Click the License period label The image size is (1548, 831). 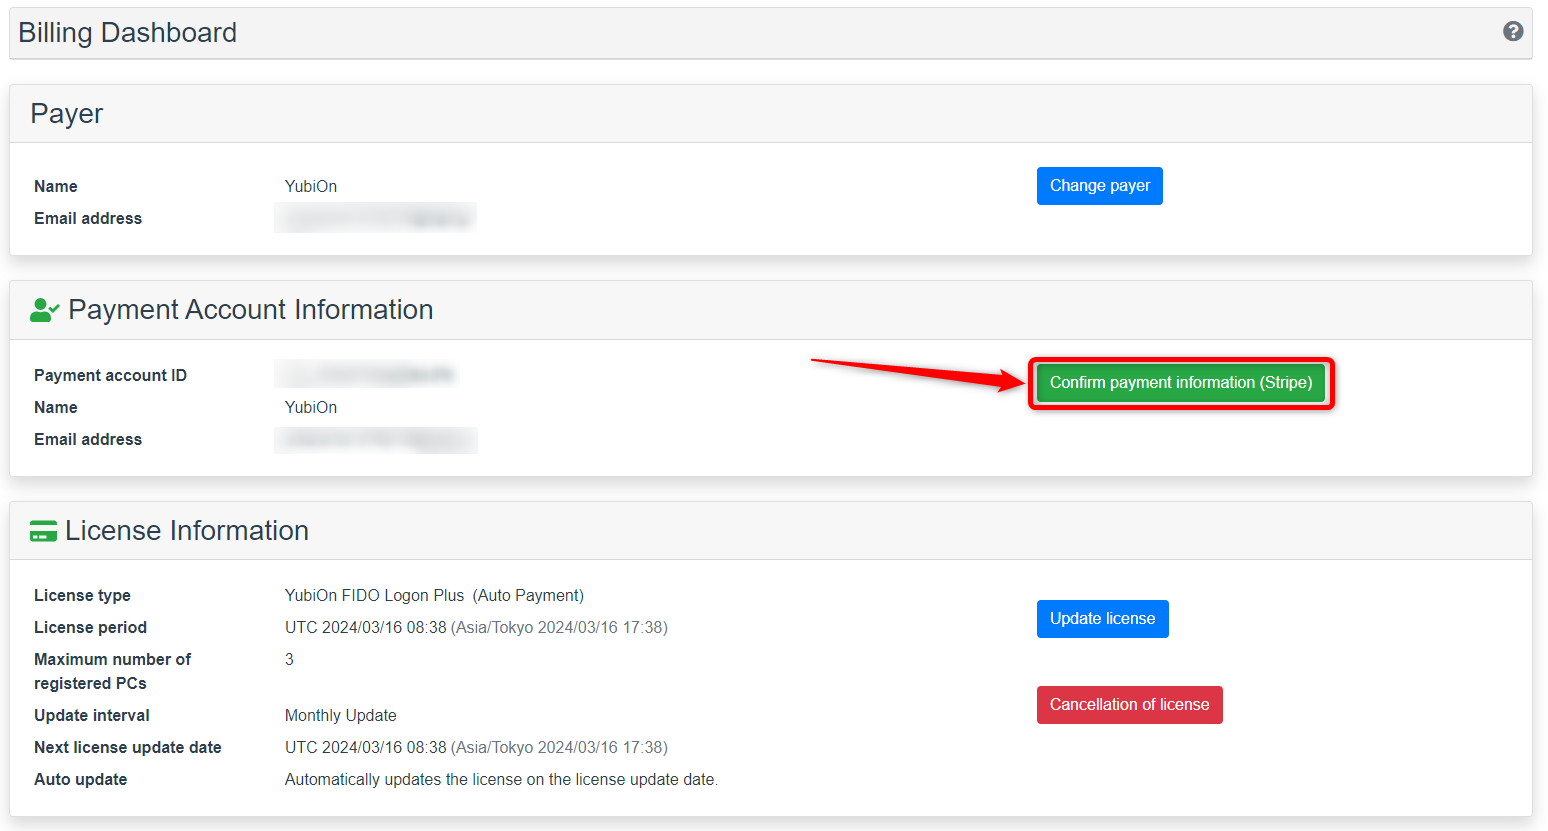(90, 627)
